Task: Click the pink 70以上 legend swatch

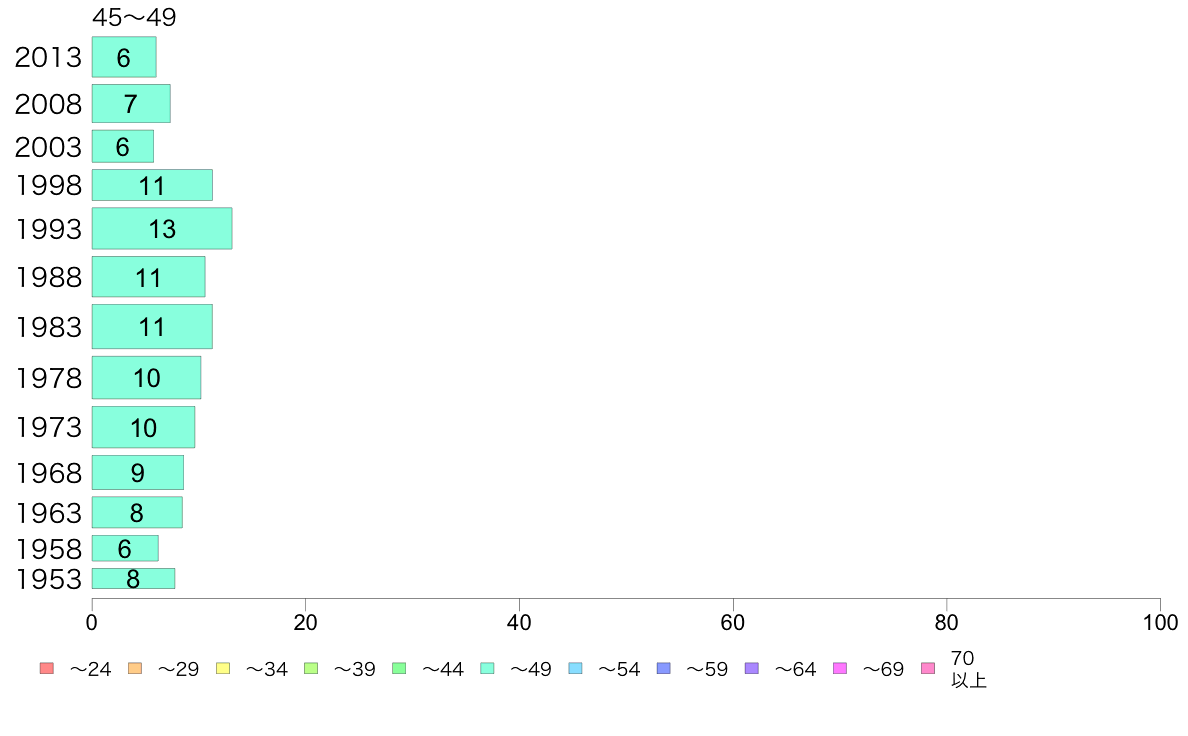Action: (x=928, y=669)
